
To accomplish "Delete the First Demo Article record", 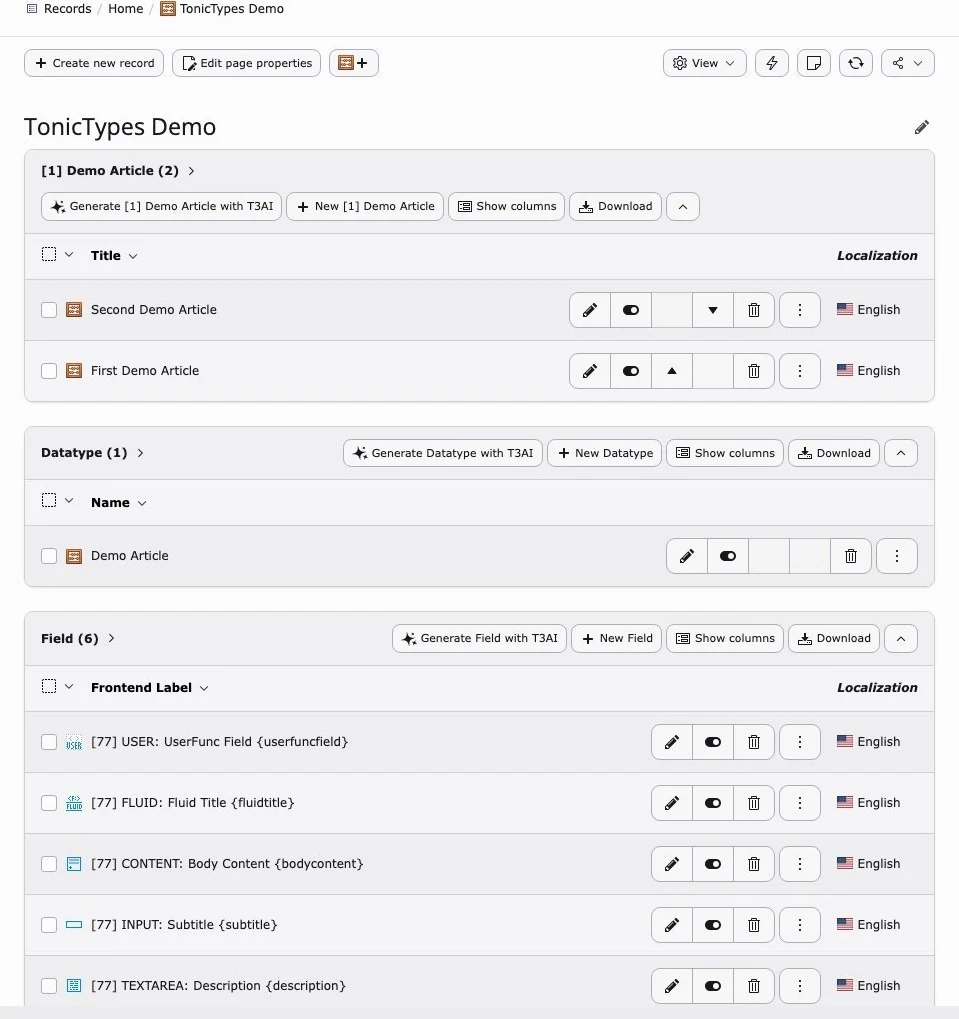I will click(x=754, y=371).
